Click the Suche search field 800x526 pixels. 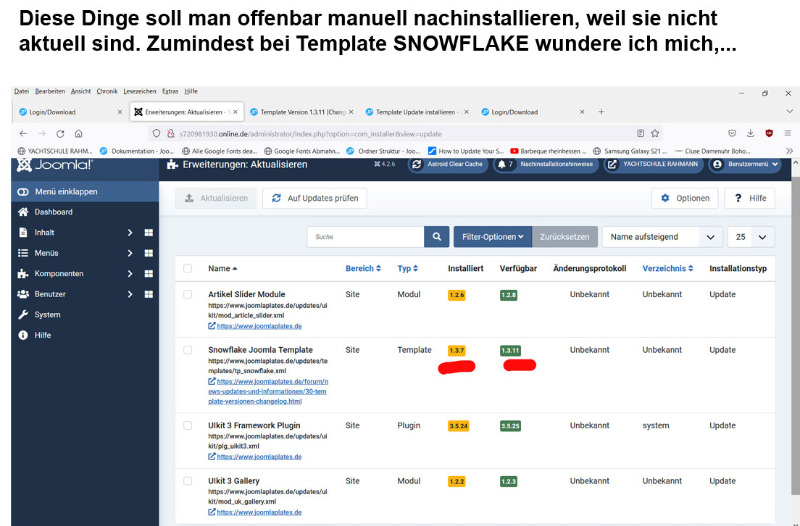pyautogui.click(x=365, y=237)
